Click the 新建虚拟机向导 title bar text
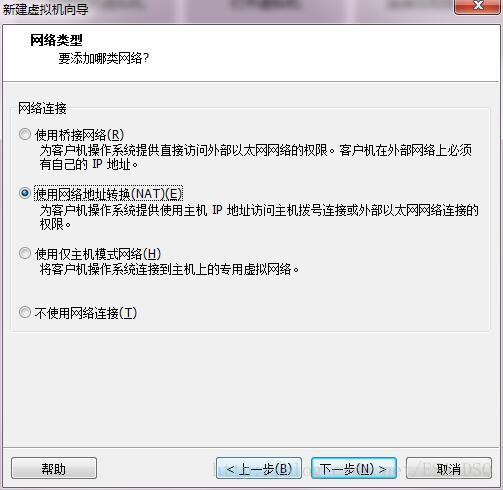The image size is (503, 490). (x=45, y=9)
